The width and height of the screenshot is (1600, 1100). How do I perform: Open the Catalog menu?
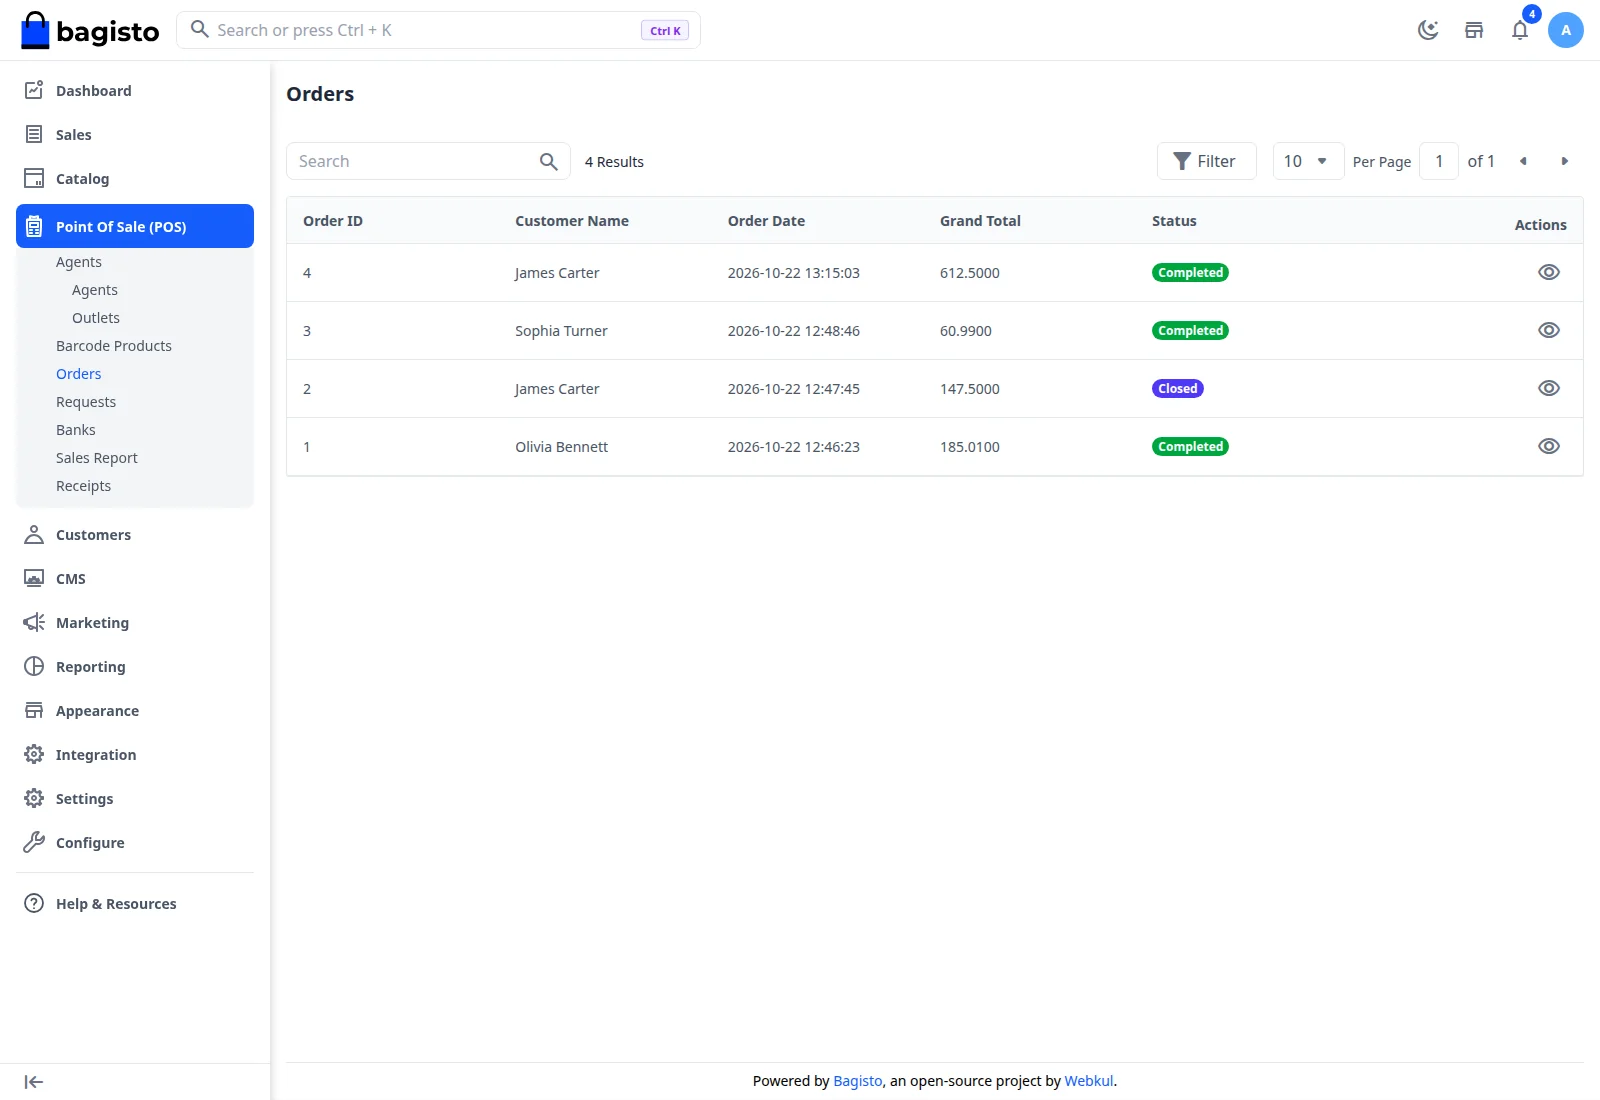135,178
